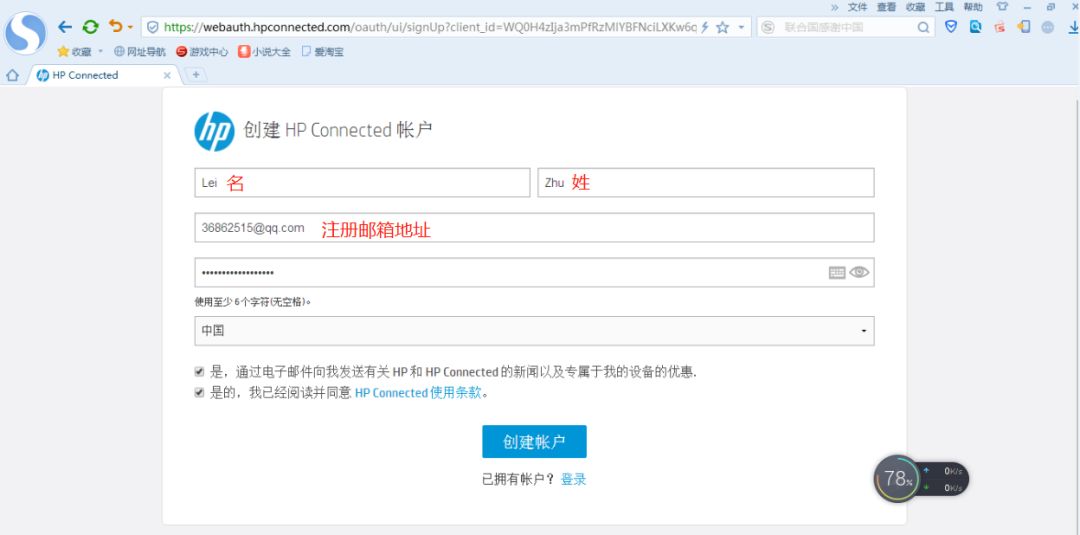Click the home icon on the tab bar
The image size is (1080, 535).
tap(12, 75)
